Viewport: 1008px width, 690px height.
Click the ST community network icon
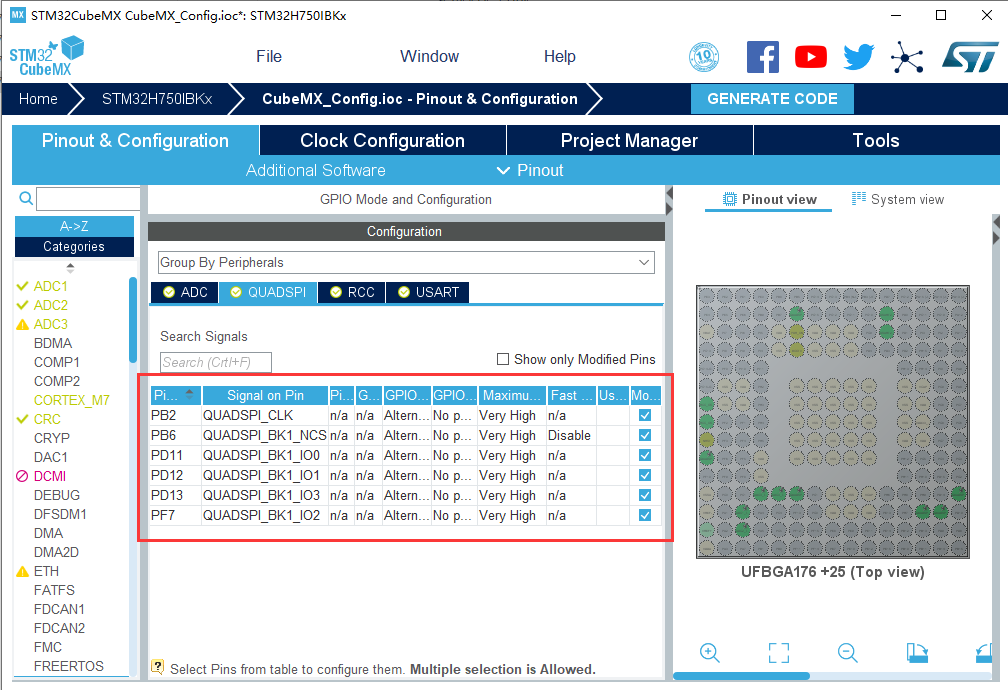coord(907,57)
